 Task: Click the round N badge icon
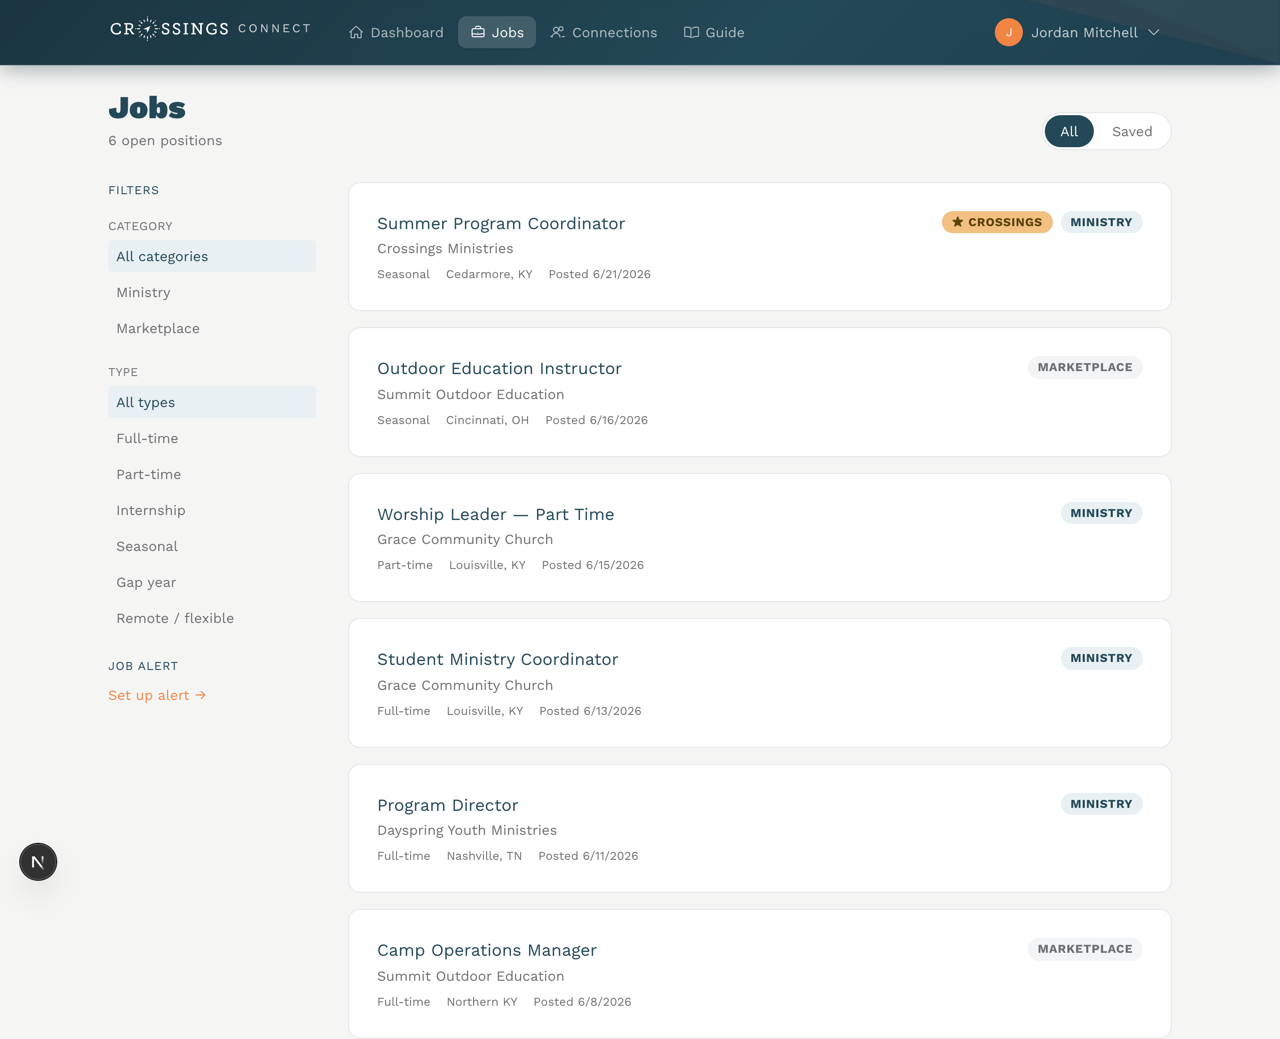pos(38,862)
